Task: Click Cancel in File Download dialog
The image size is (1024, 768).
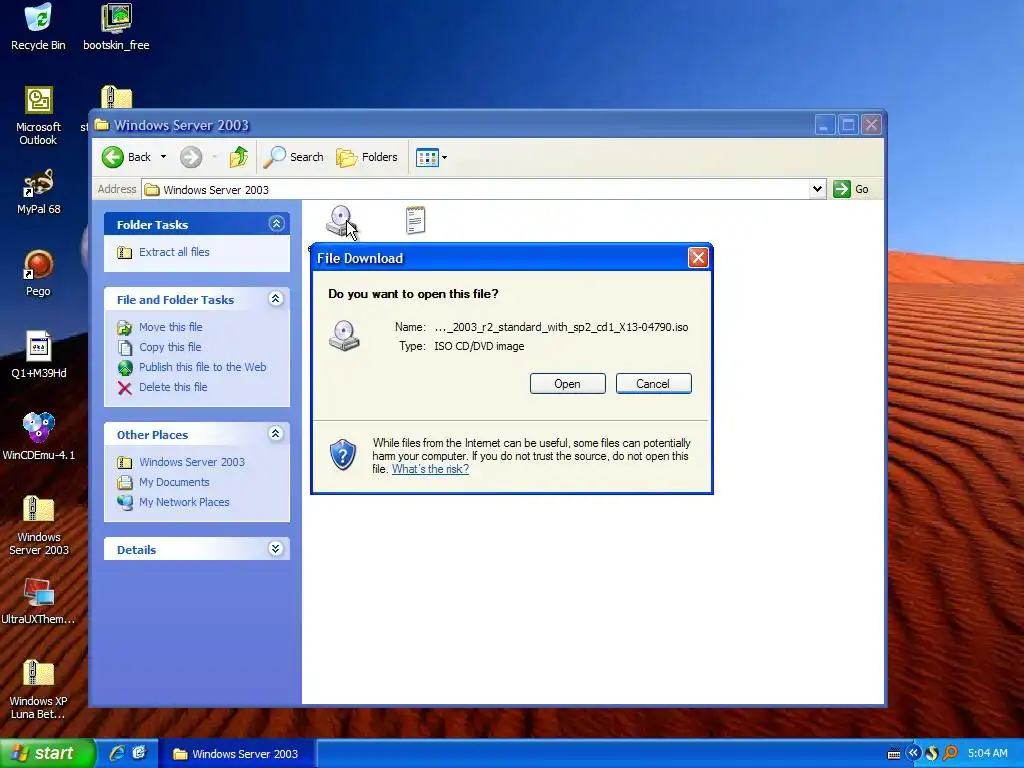Action: point(653,383)
